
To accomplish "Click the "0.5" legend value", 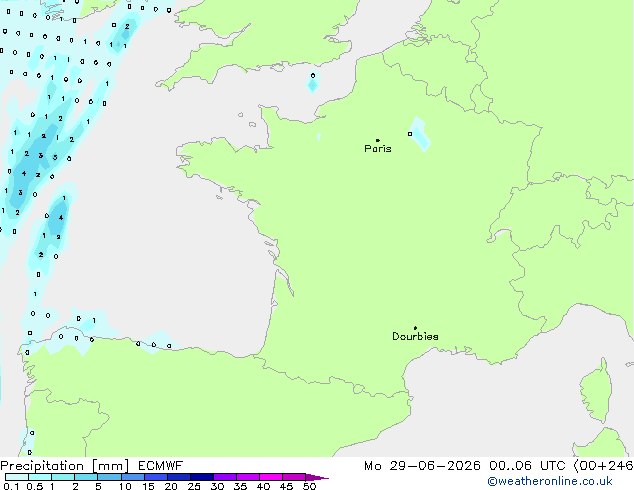I will pos(35,486).
